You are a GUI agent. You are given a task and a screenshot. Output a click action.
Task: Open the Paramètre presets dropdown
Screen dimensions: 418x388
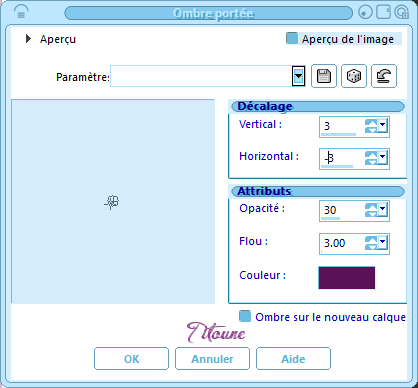tap(299, 76)
